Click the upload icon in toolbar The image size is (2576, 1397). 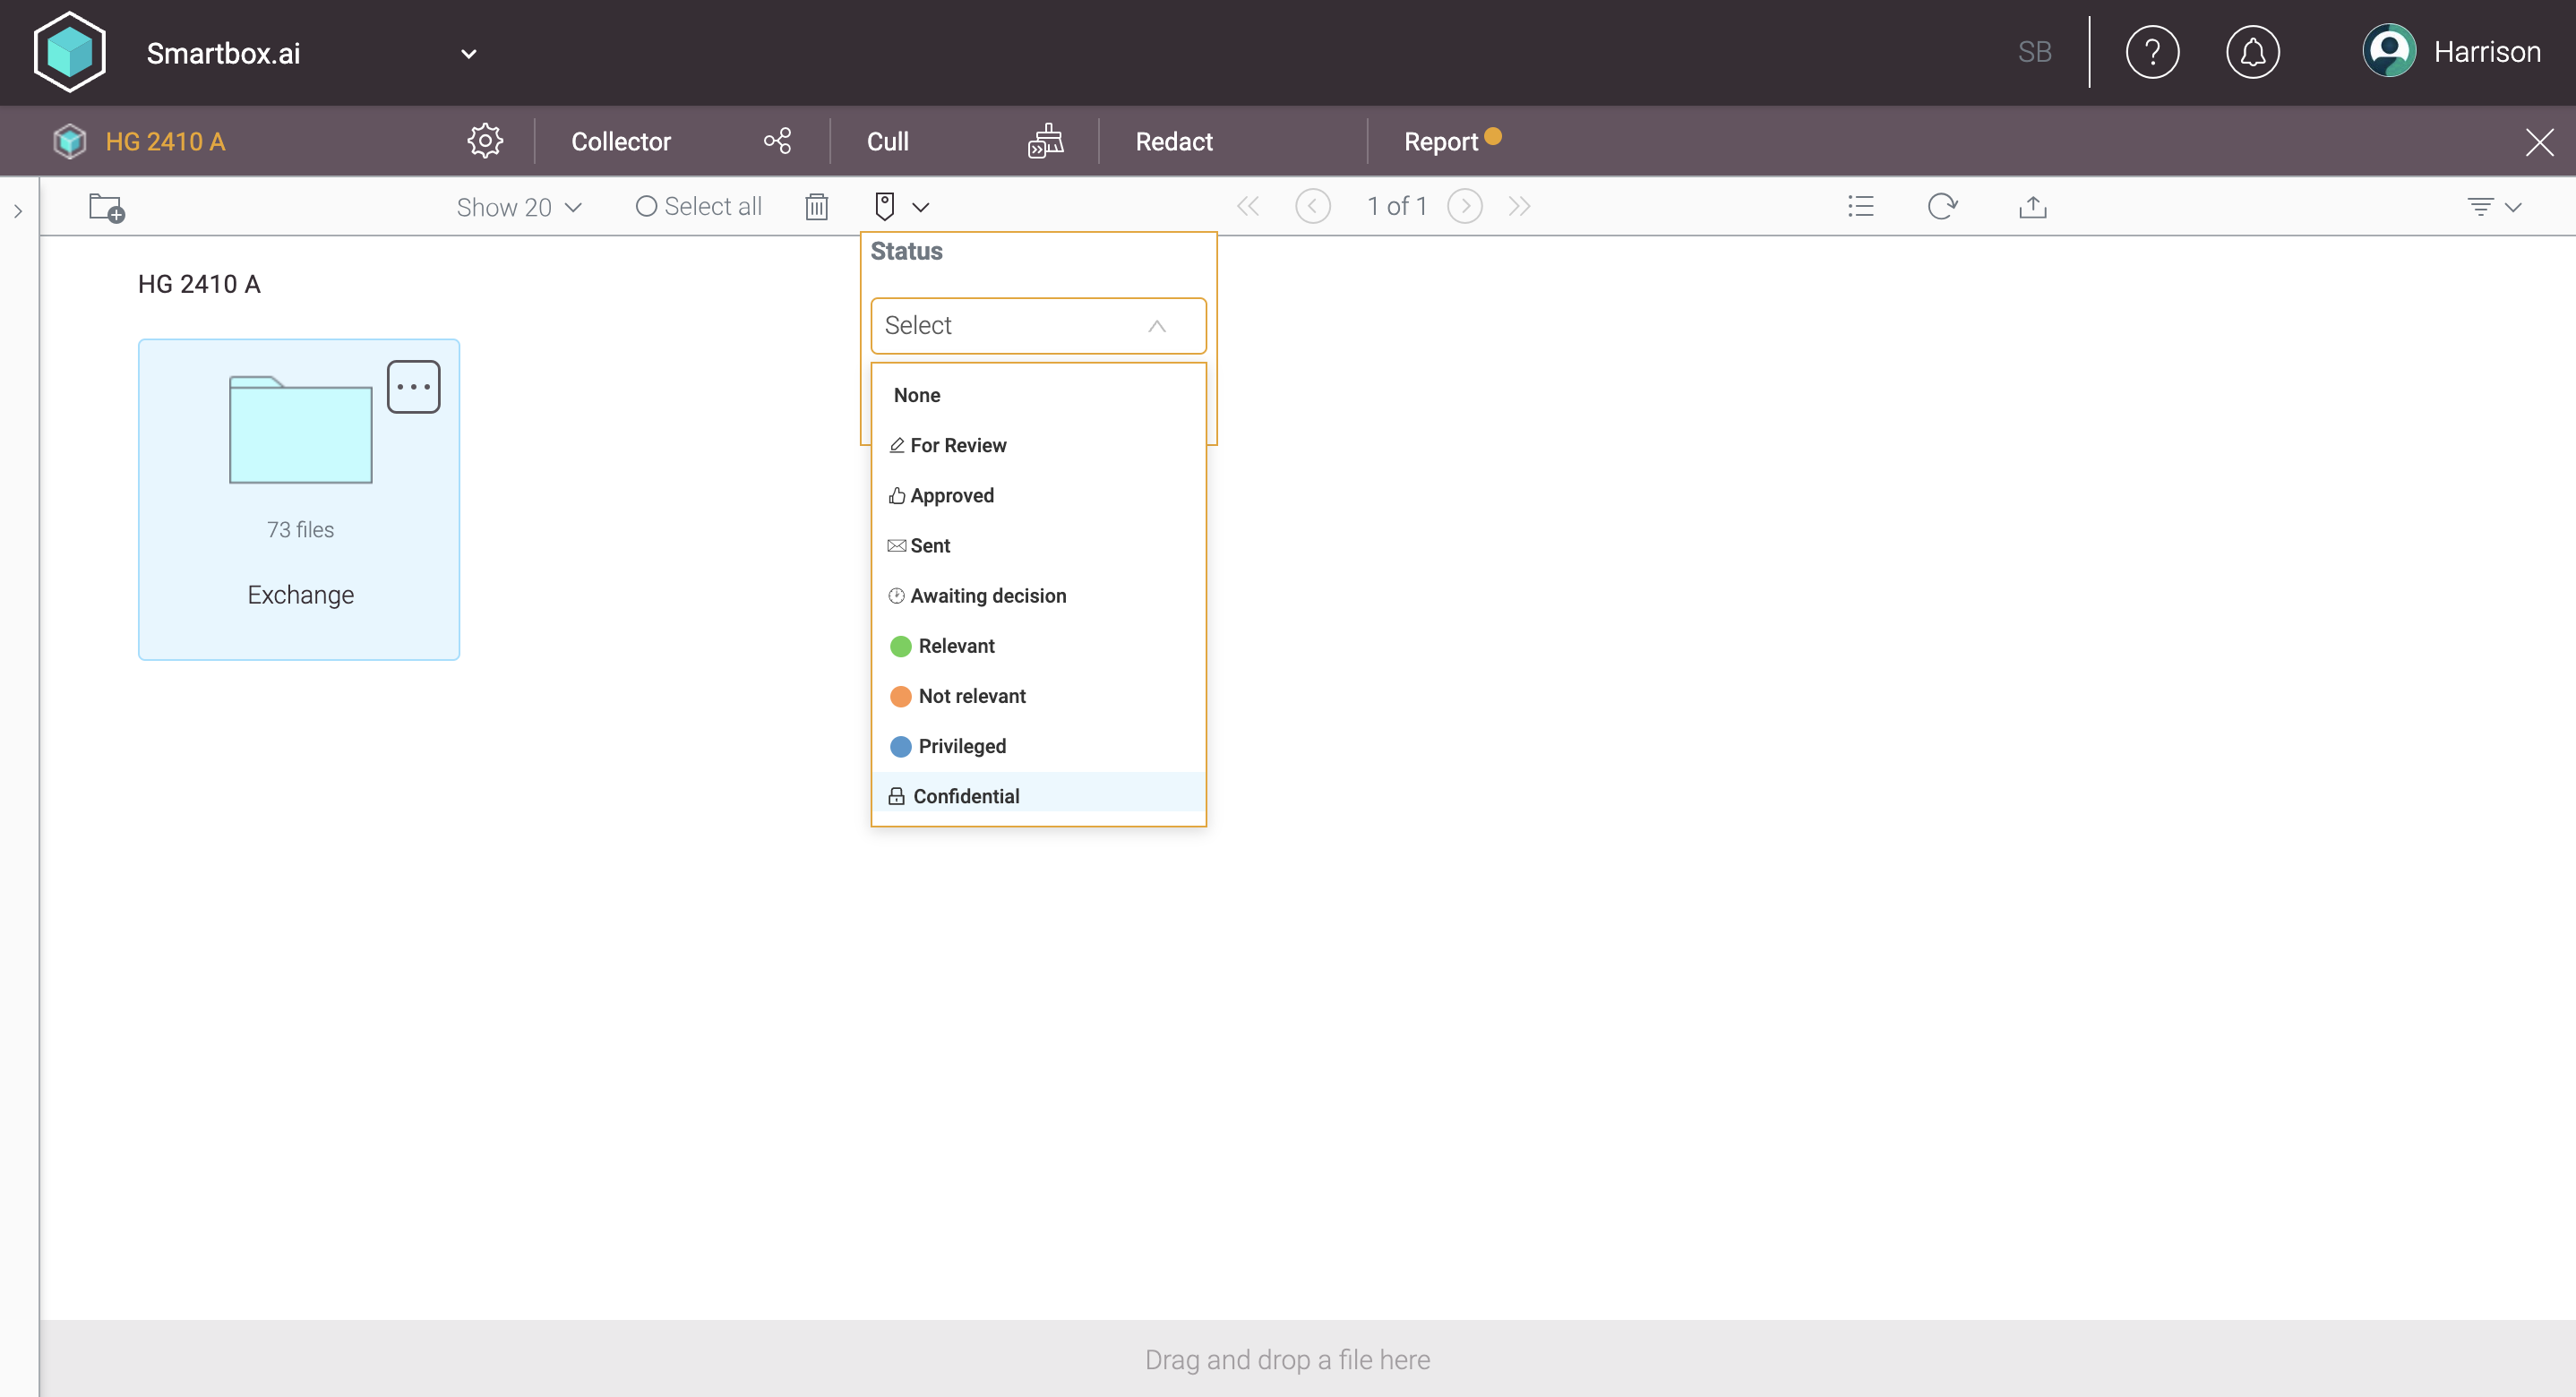2032,207
